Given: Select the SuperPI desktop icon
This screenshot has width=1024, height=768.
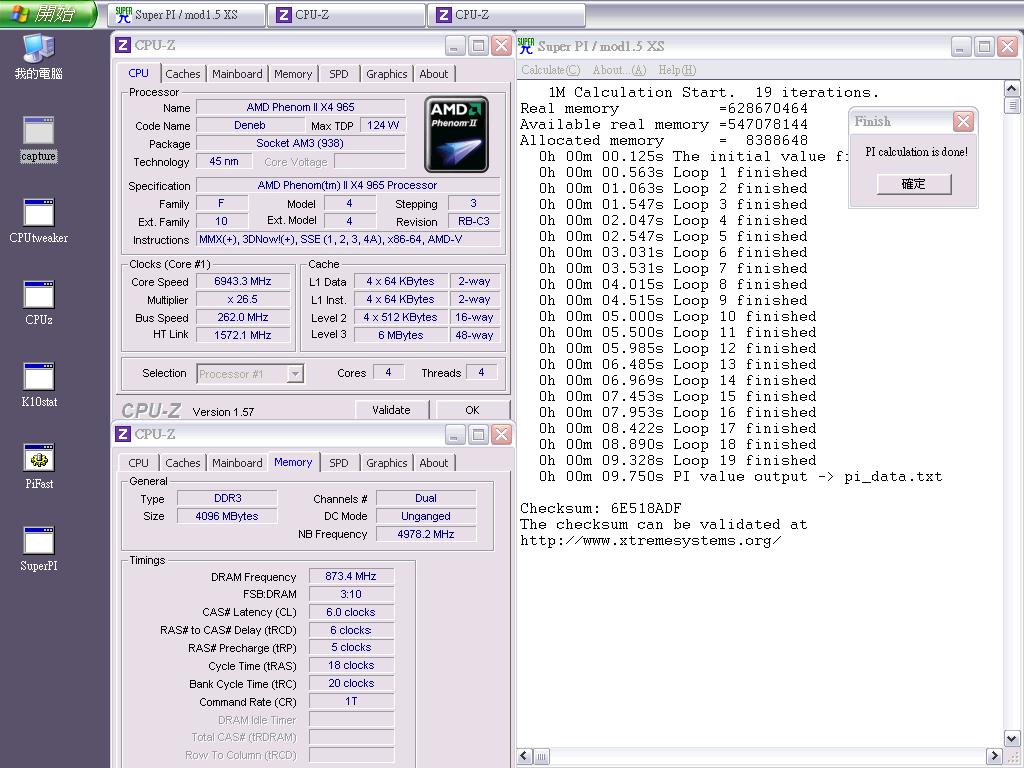Looking at the screenshot, I should pyautogui.click(x=39, y=549).
